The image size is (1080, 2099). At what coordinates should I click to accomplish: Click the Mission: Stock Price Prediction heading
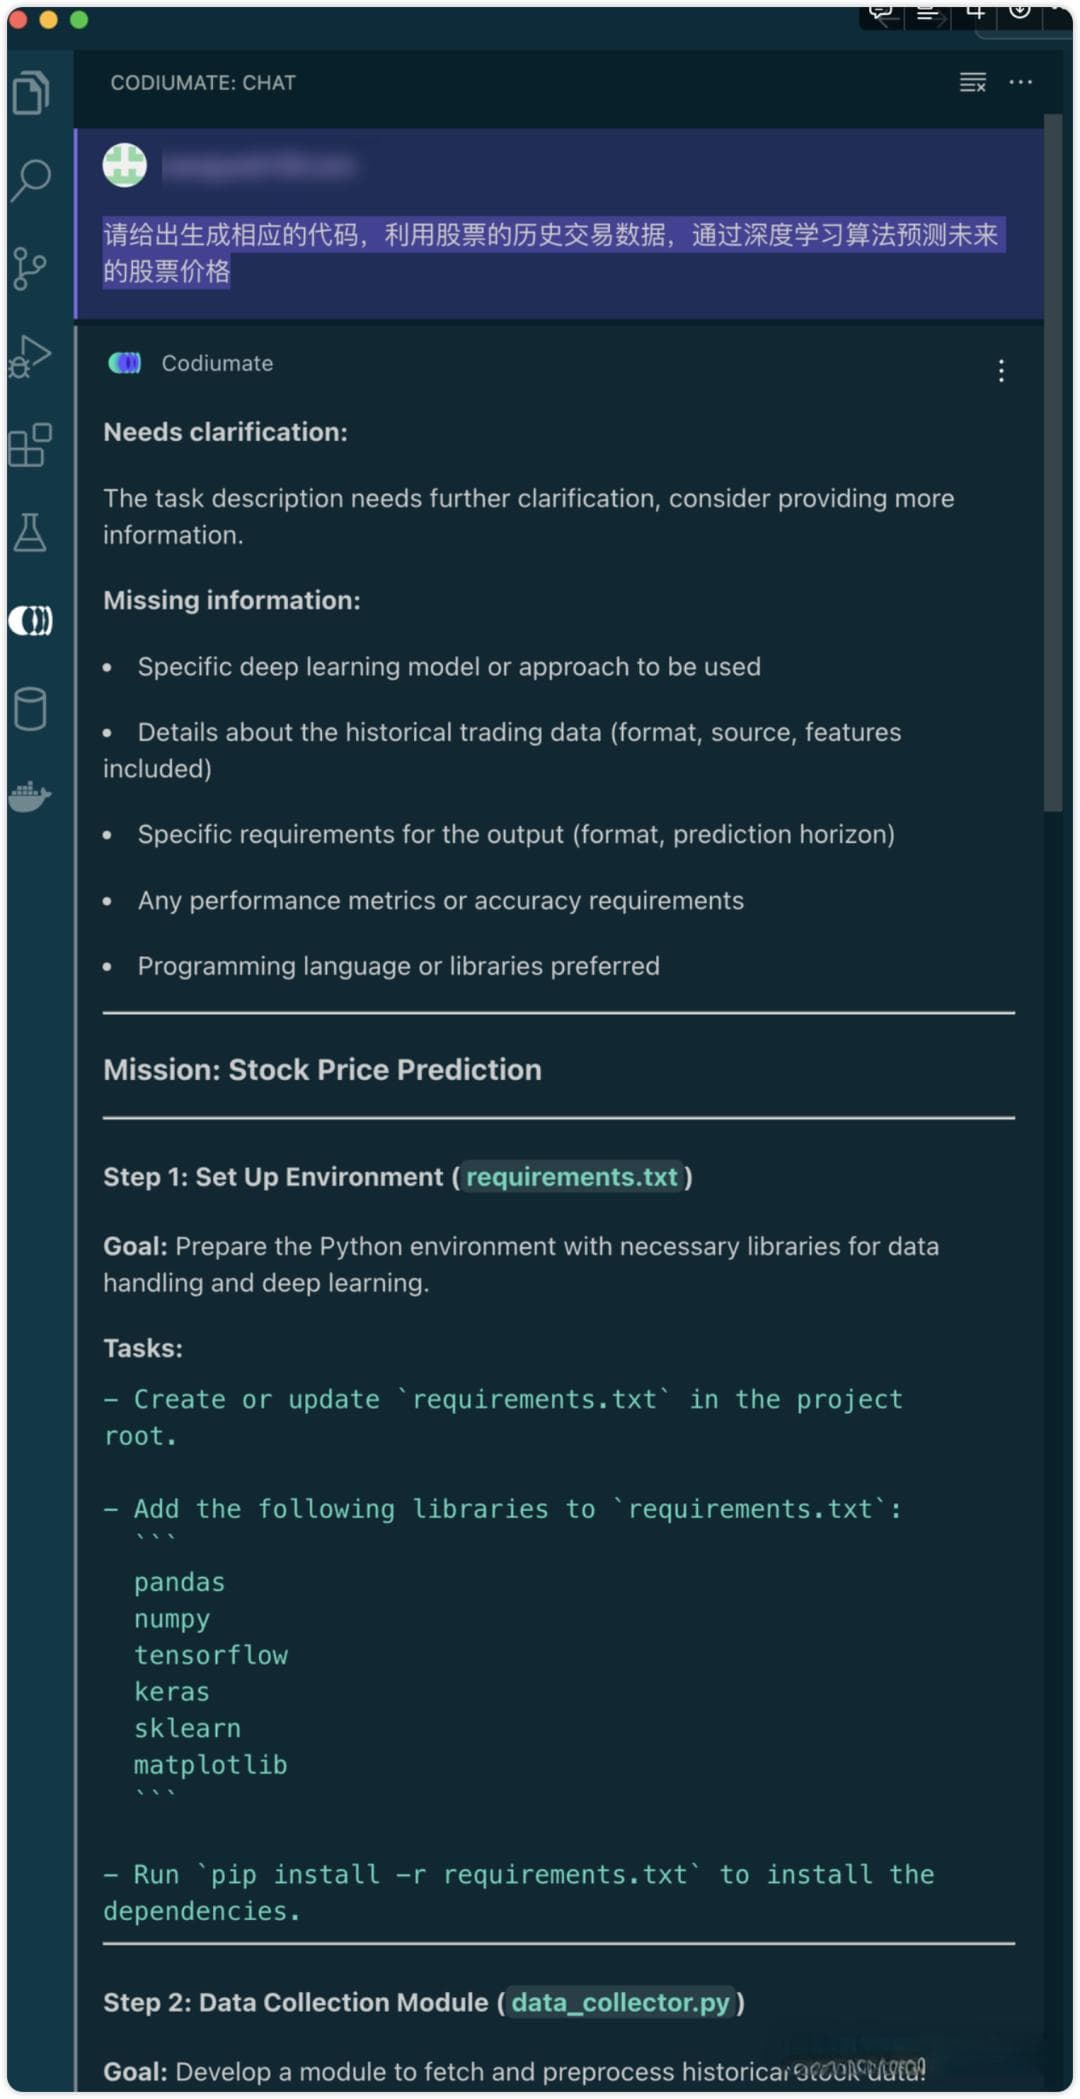[322, 1069]
